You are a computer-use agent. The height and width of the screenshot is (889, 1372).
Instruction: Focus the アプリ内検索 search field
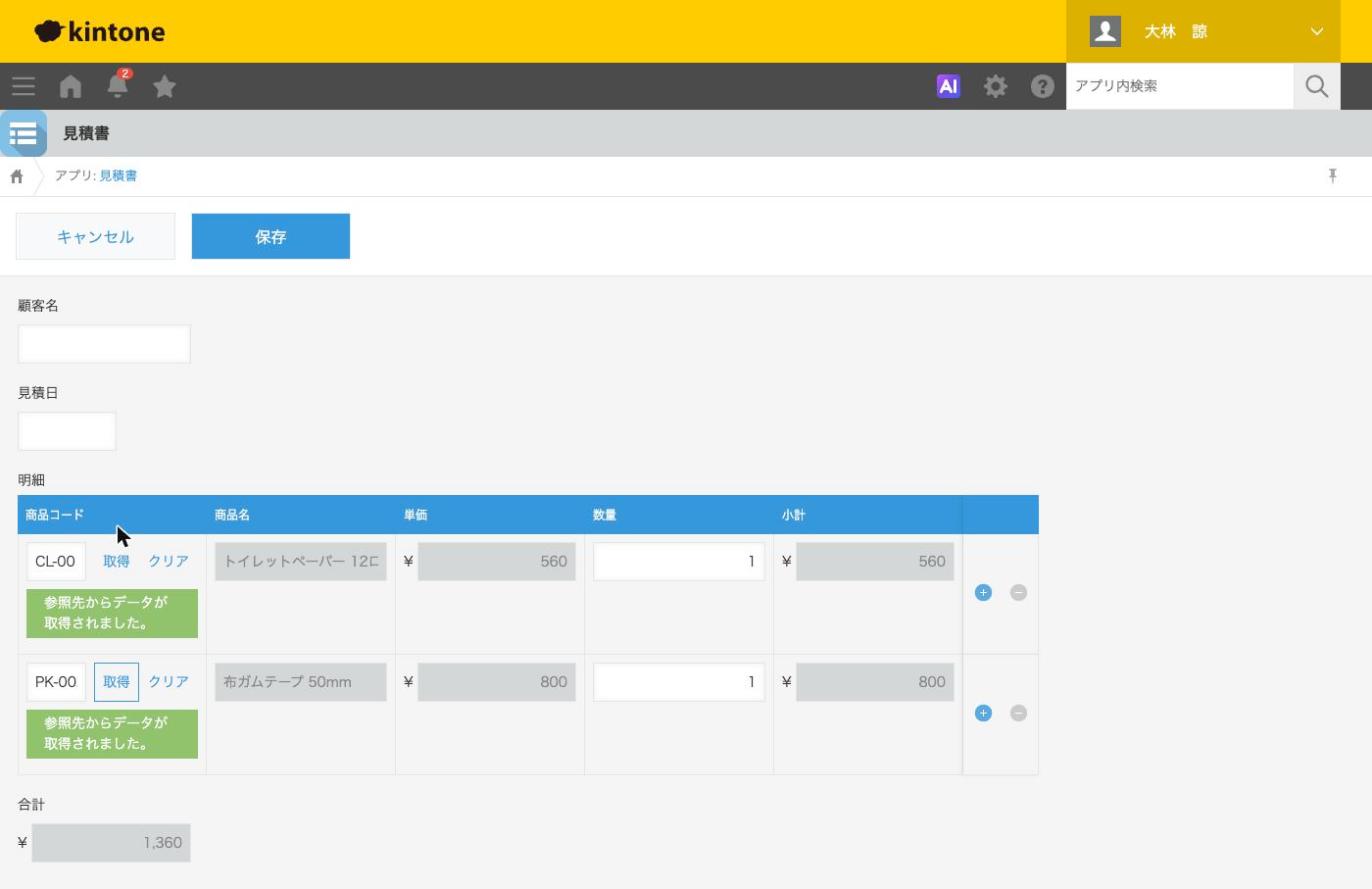(x=1180, y=87)
